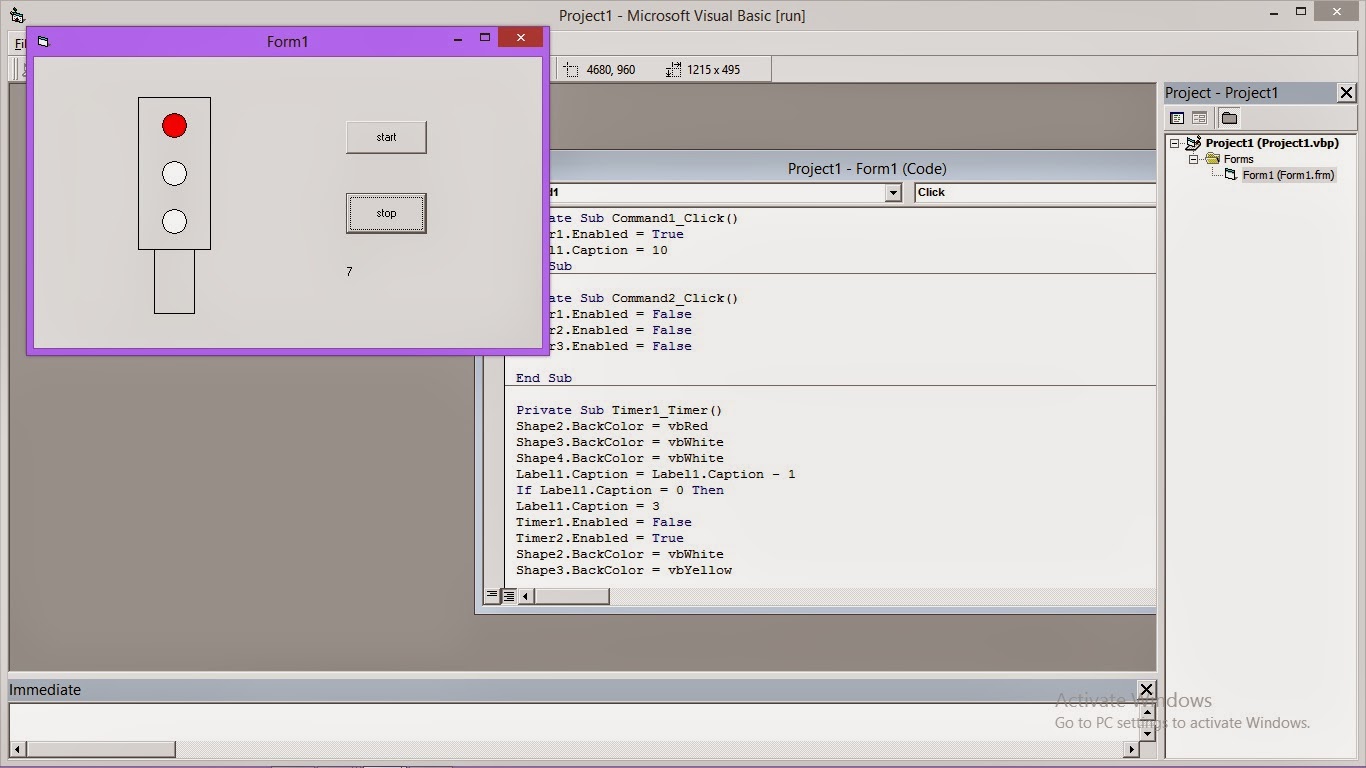The width and height of the screenshot is (1366, 768).
Task: Click code window horizontal scrollbar left arrow
Action: point(525,596)
